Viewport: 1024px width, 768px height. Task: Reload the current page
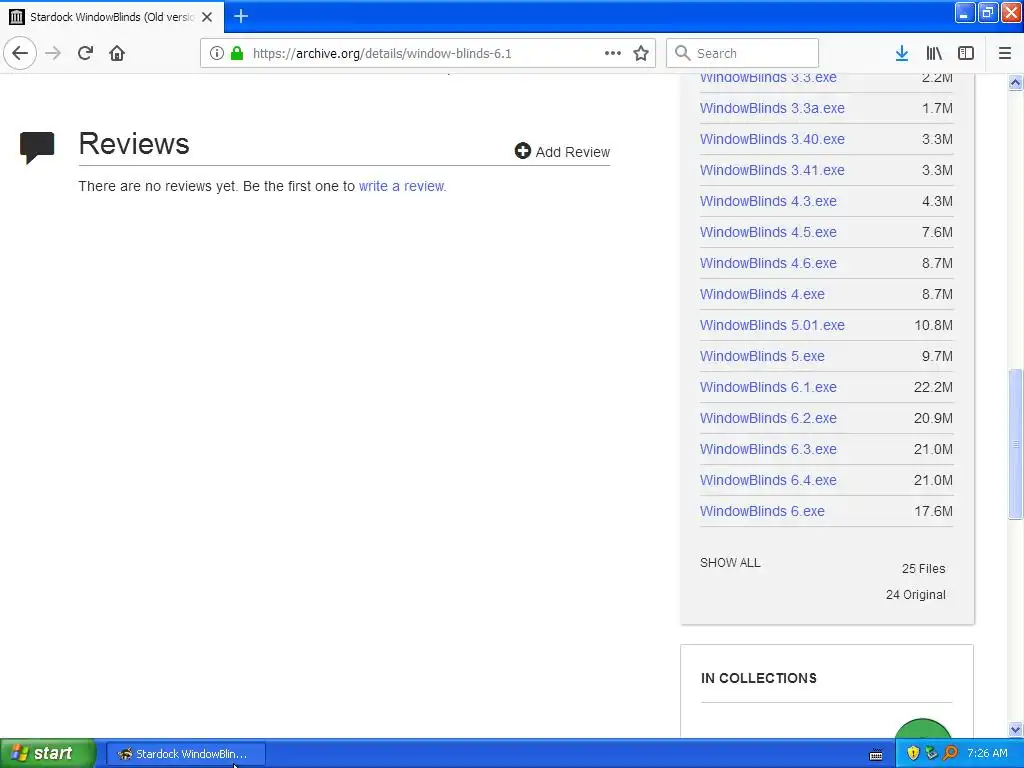point(85,53)
